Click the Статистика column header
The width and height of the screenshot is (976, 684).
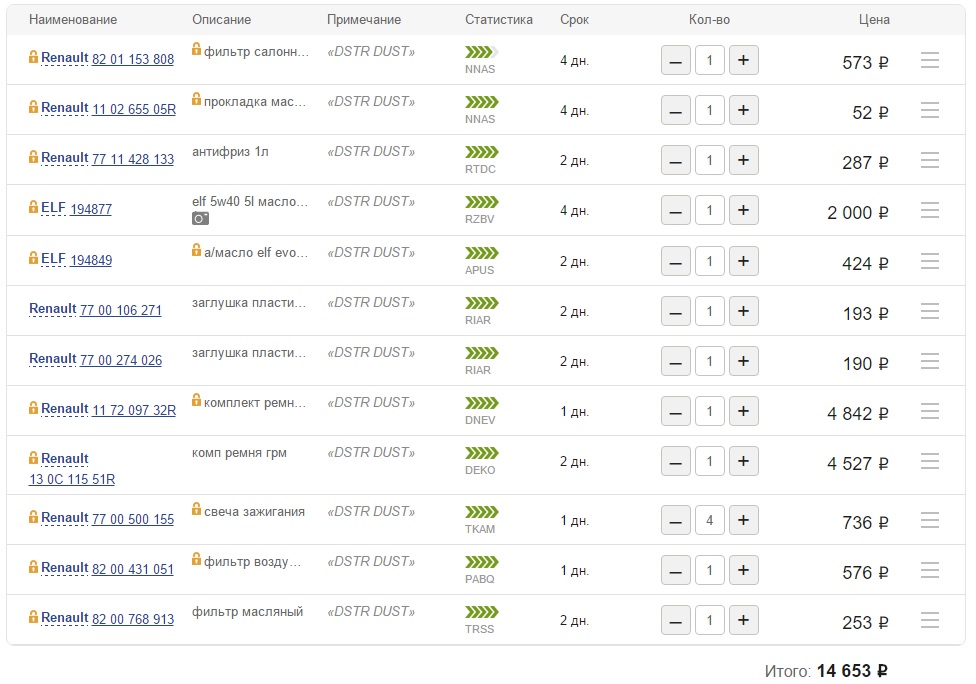pyautogui.click(x=499, y=19)
